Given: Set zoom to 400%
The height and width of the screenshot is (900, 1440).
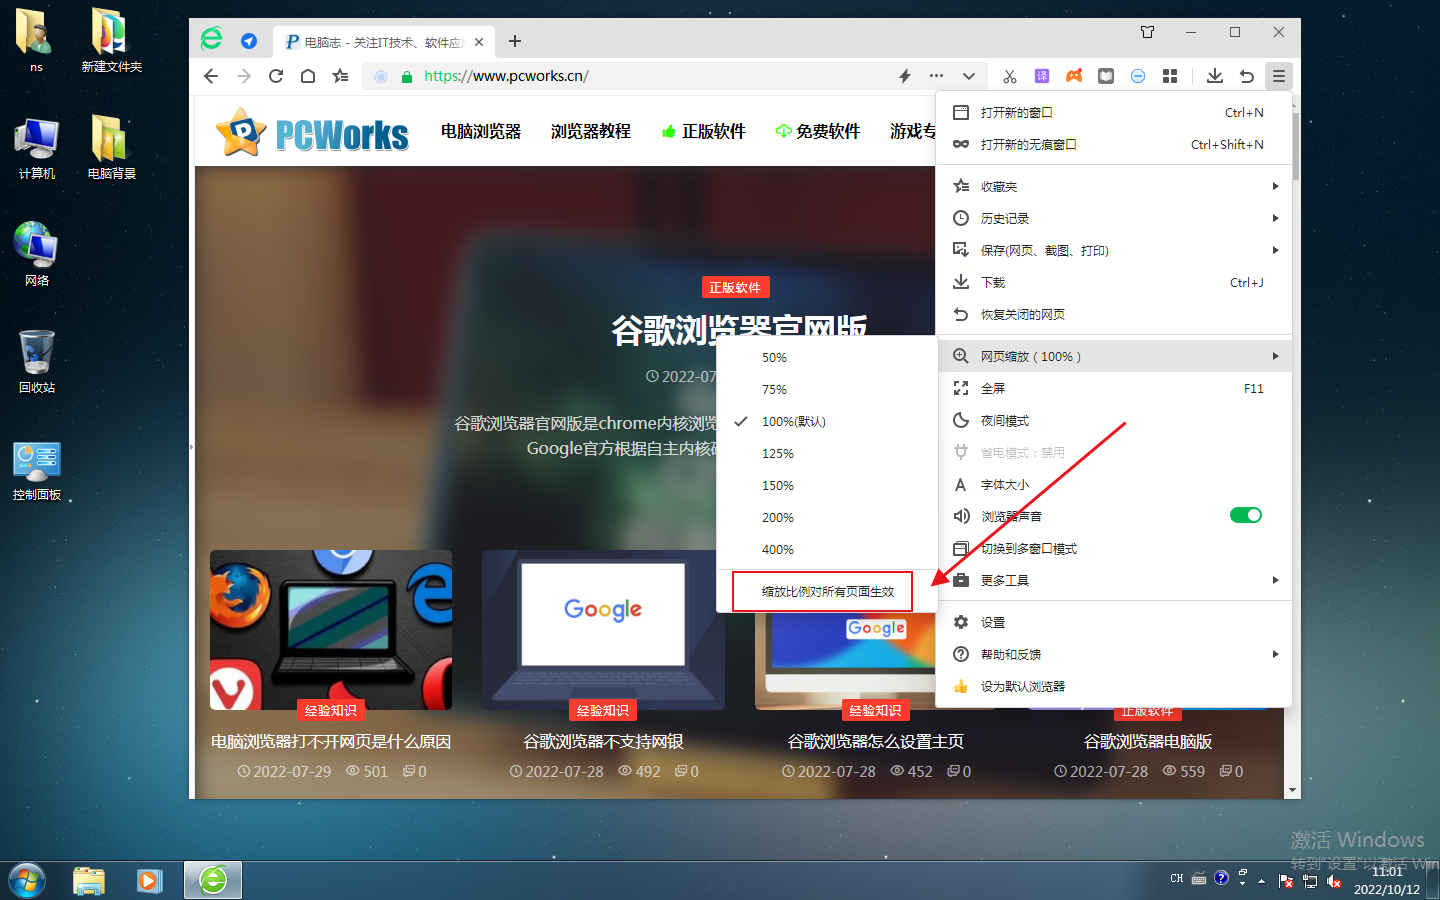Looking at the screenshot, I should 826,549.
